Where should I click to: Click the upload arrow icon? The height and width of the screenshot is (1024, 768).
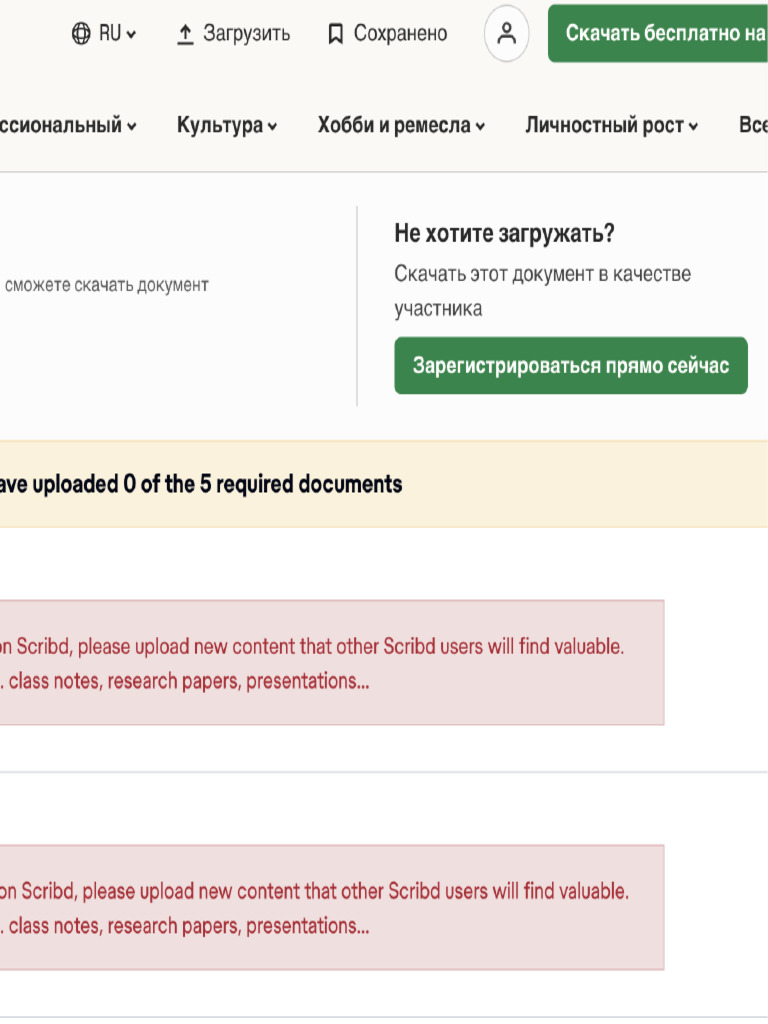click(185, 34)
